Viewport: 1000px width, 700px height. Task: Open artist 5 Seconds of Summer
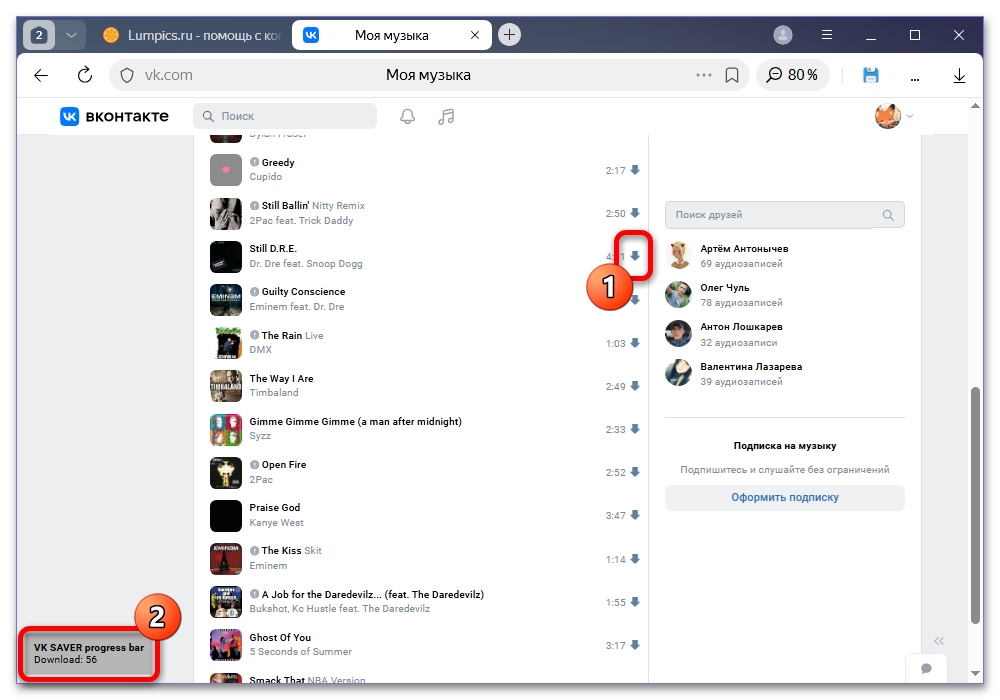tap(300, 652)
